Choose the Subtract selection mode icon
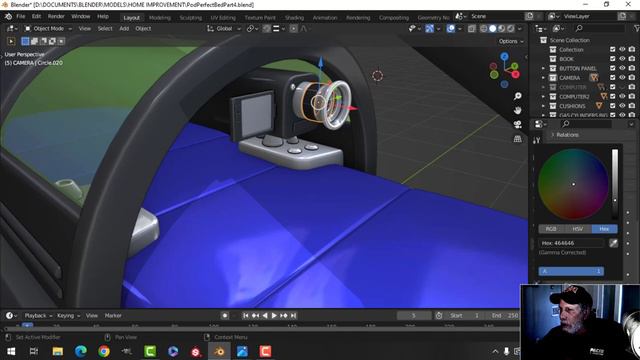This screenshot has height=360, width=640. 43,41
